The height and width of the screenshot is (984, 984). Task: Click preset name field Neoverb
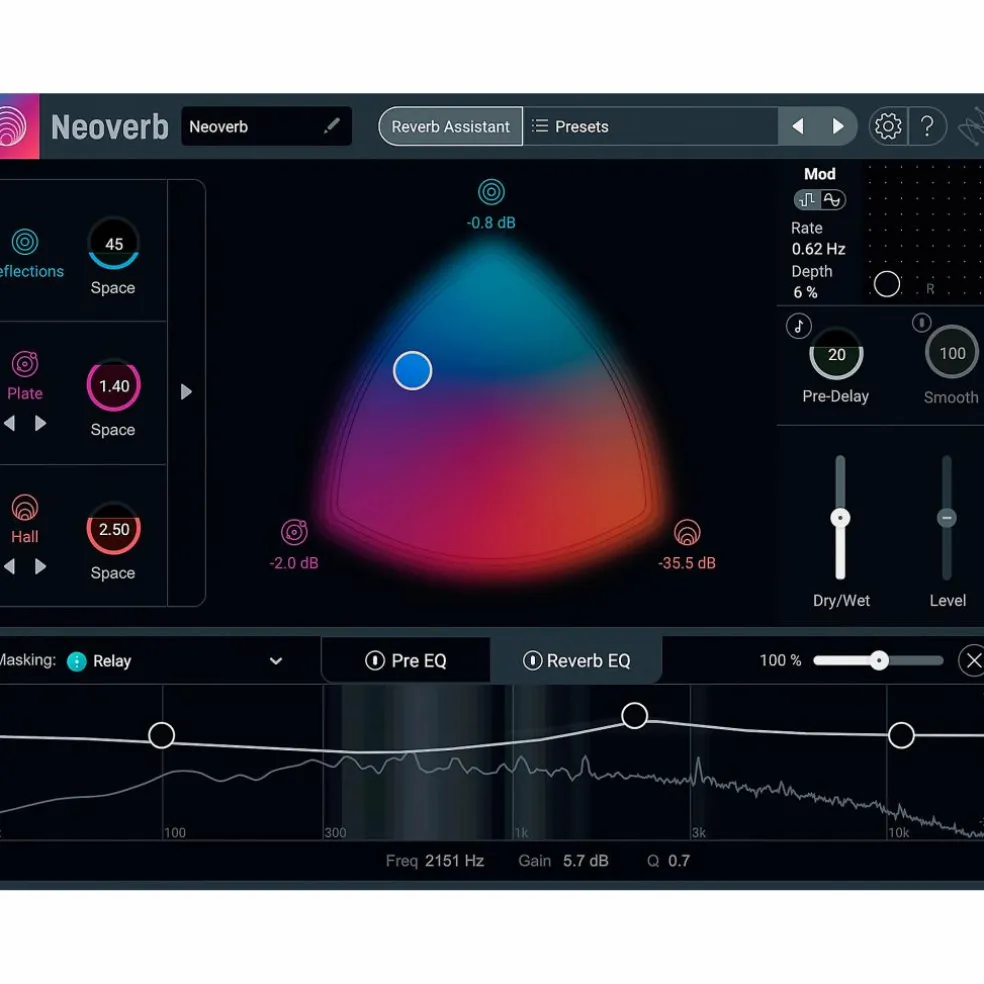266,126
